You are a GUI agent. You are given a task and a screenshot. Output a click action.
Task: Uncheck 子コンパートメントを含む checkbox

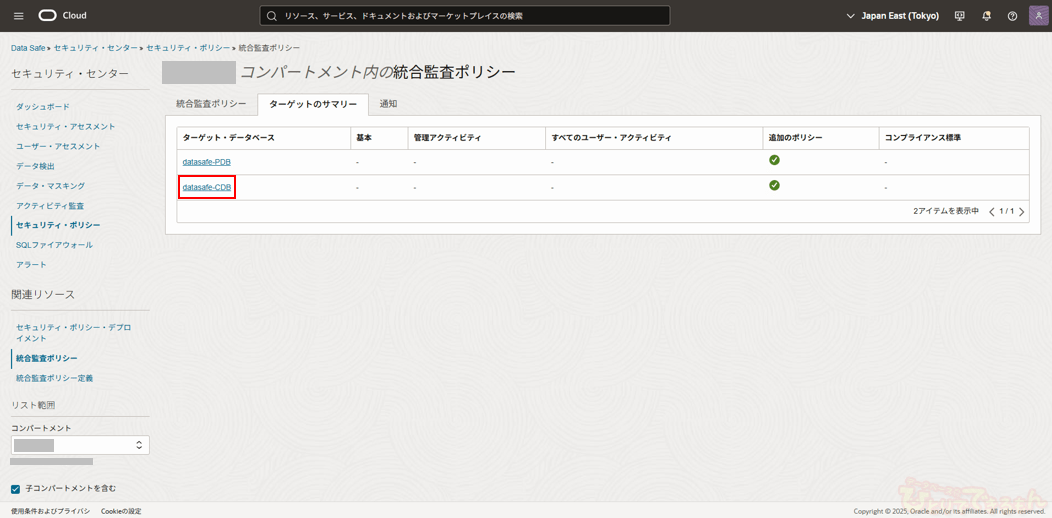point(15,488)
